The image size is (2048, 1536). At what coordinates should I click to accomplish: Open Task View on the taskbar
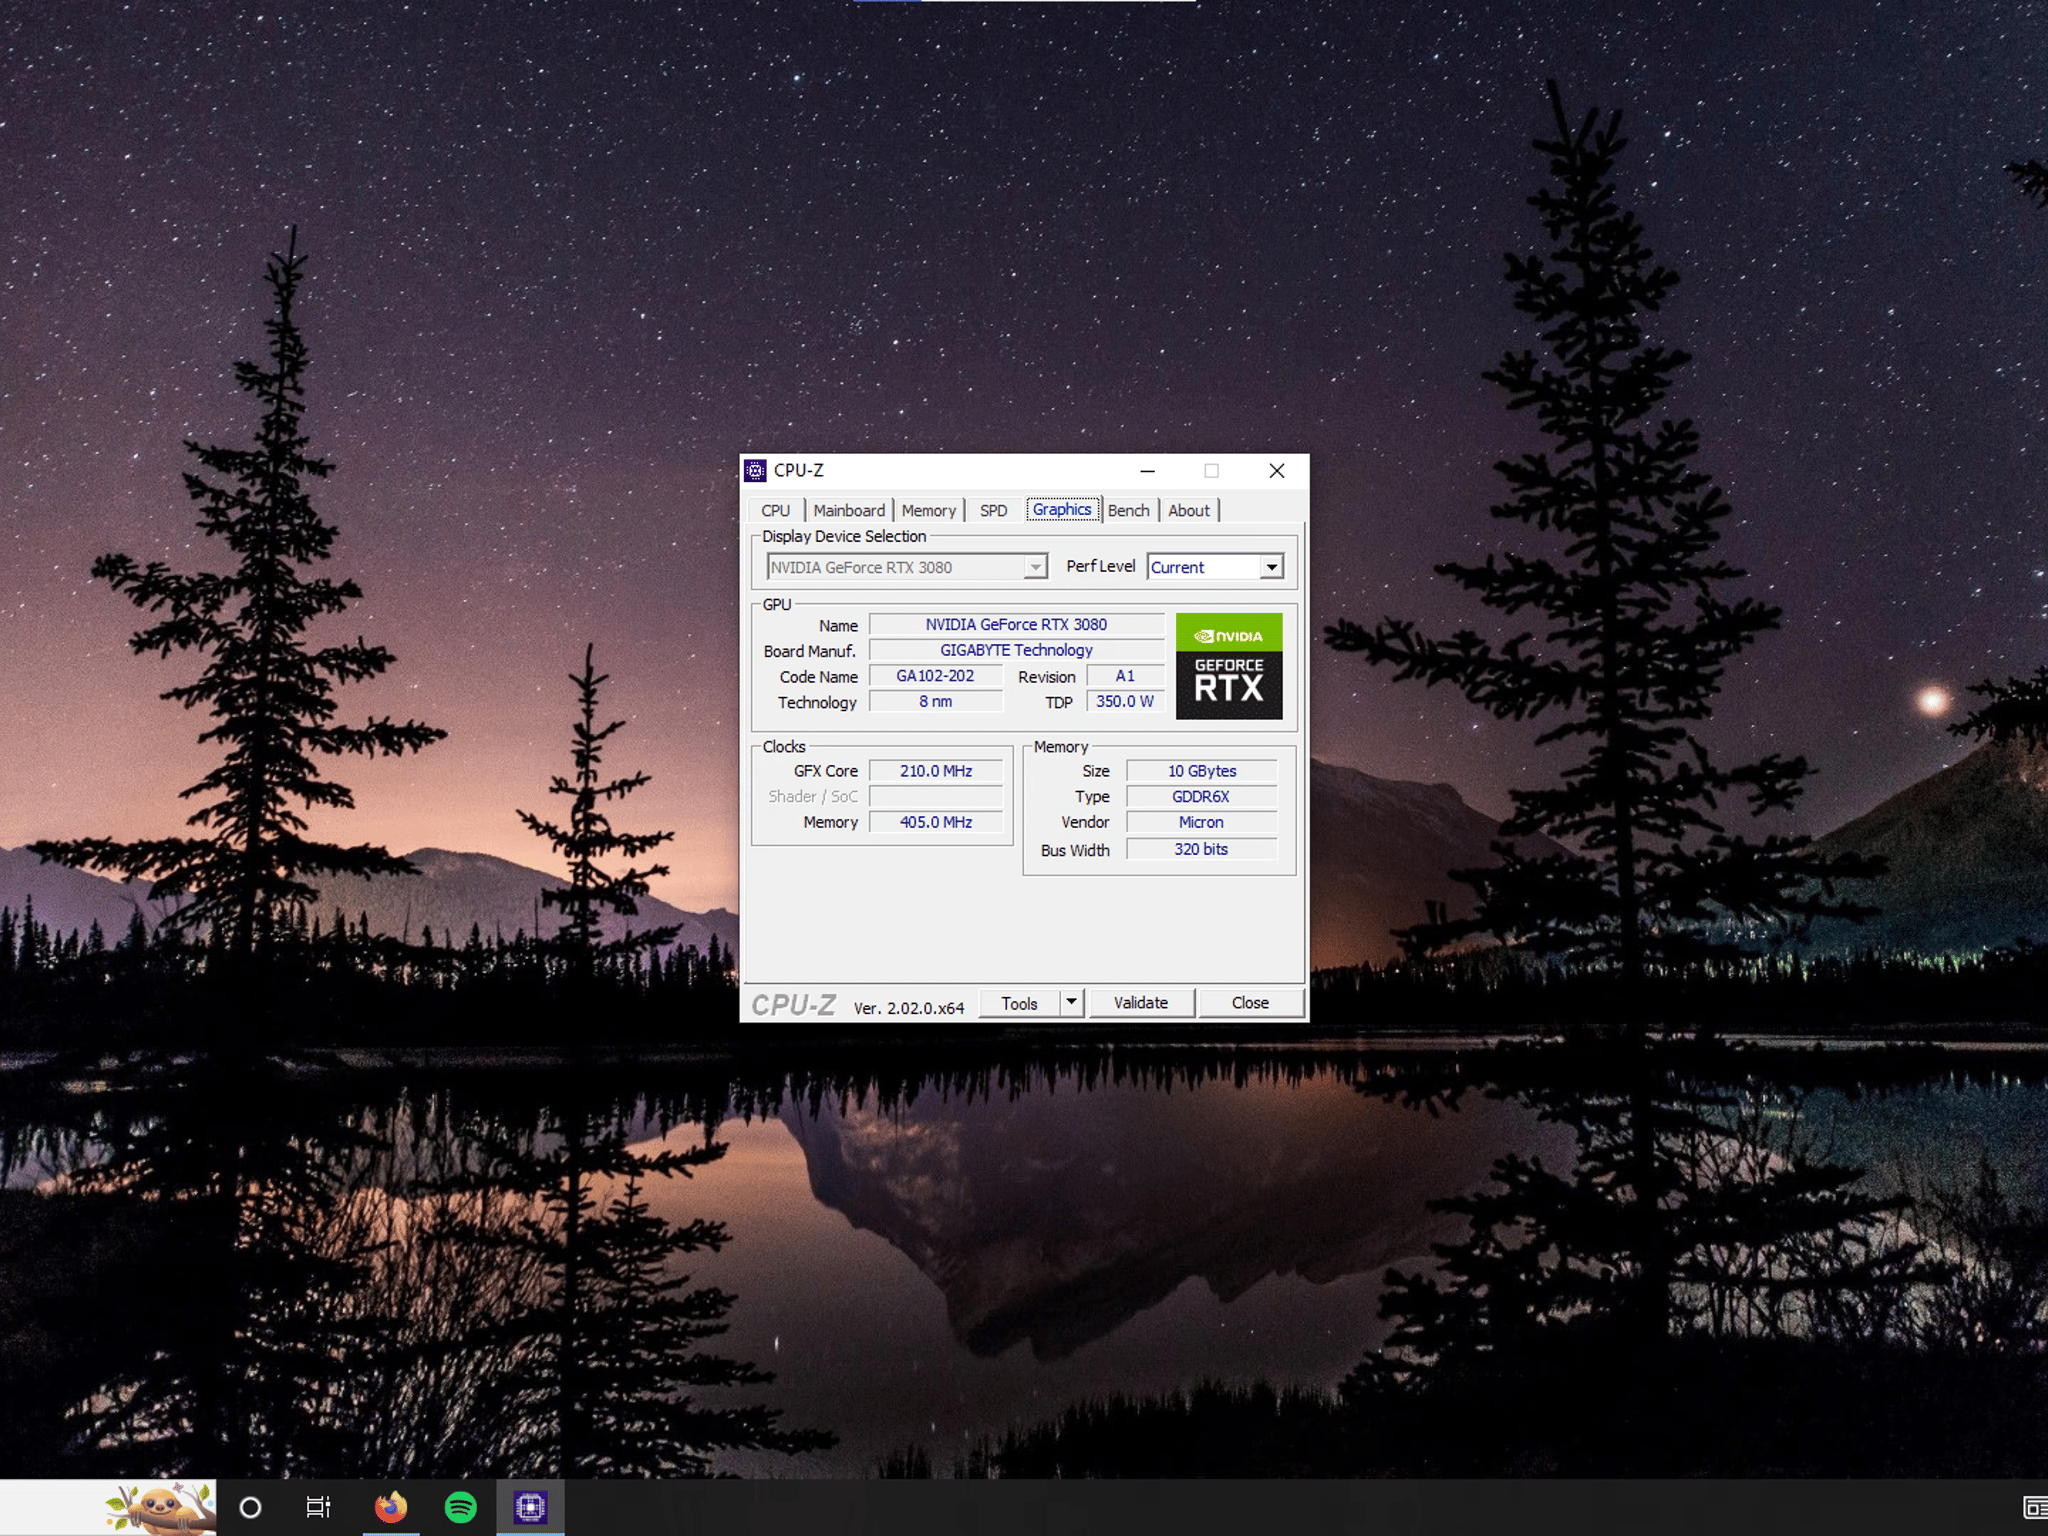[x=318, y=1507]
